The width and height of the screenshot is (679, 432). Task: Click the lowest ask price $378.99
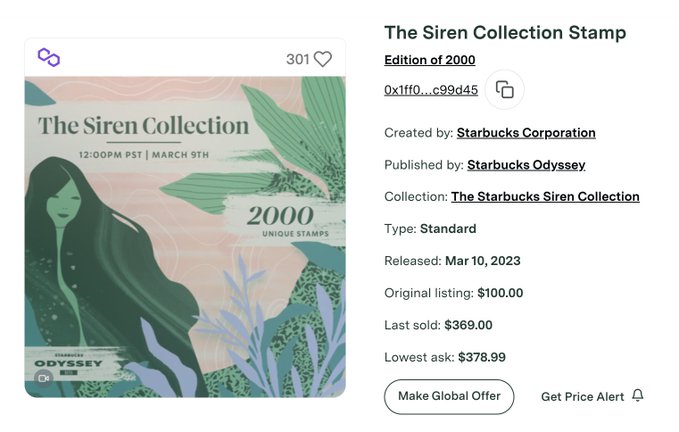[482, 357]
